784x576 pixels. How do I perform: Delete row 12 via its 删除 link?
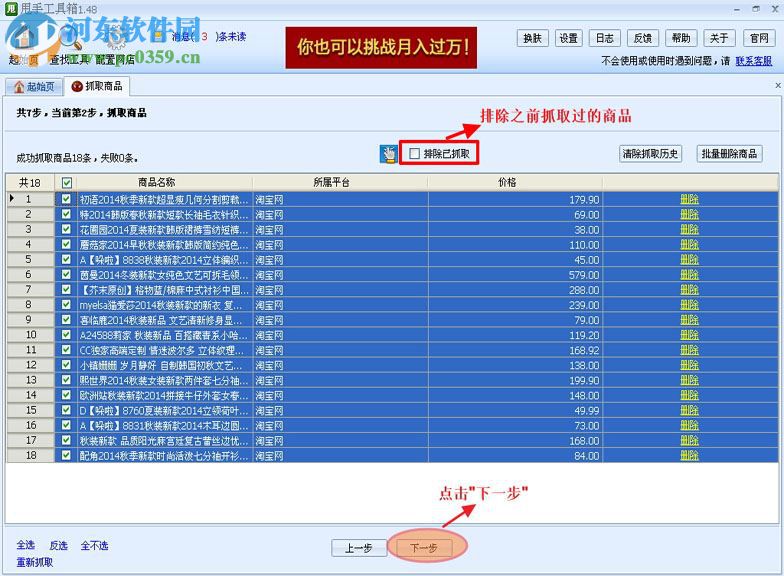[689, 365]
